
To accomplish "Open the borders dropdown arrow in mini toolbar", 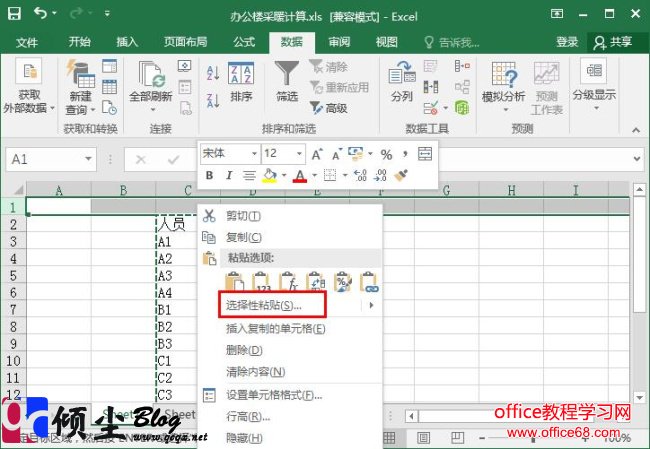I will click(344, 175).
